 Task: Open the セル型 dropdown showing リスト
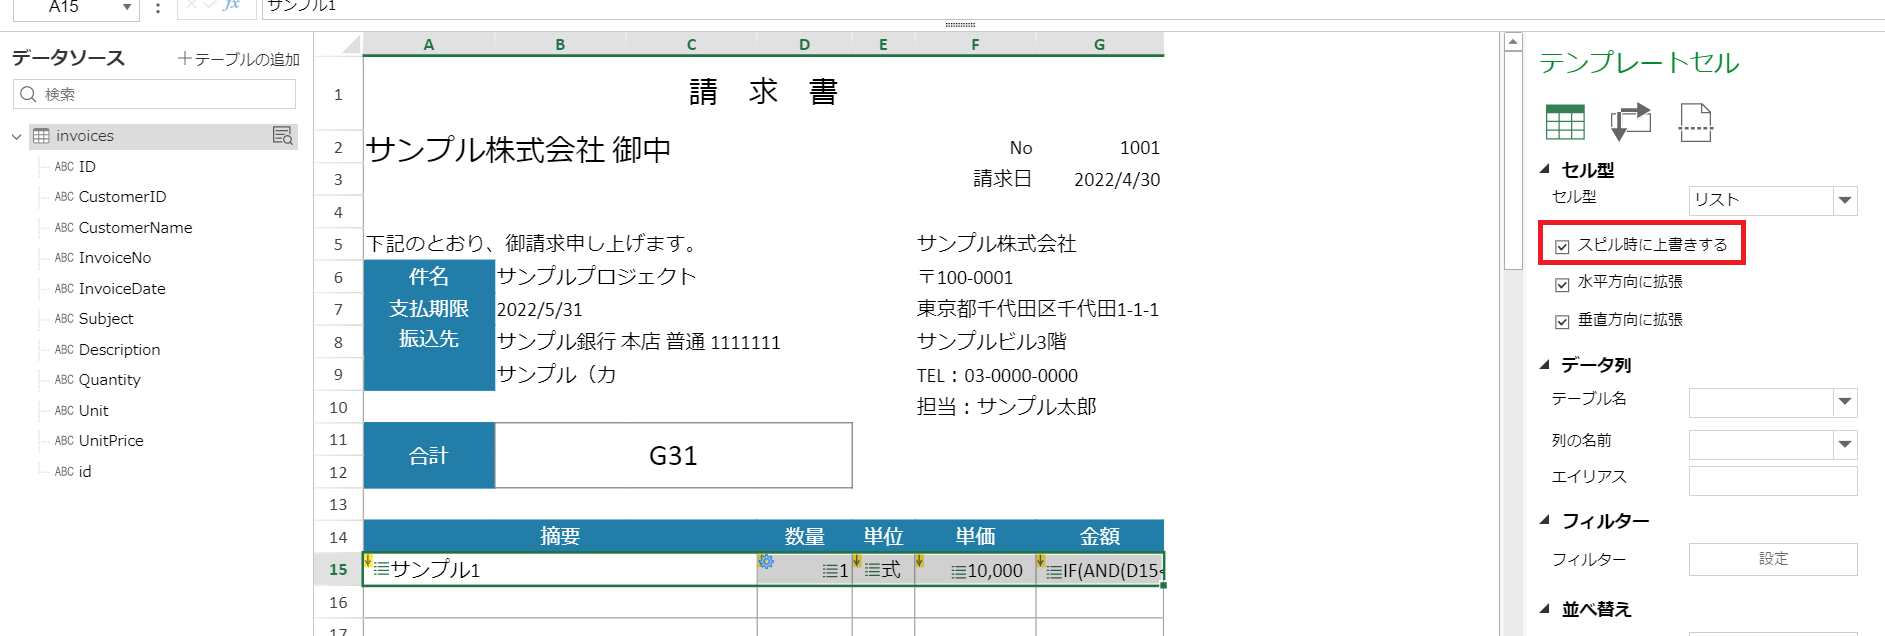pyautogui.click(x=1845, y=201)
